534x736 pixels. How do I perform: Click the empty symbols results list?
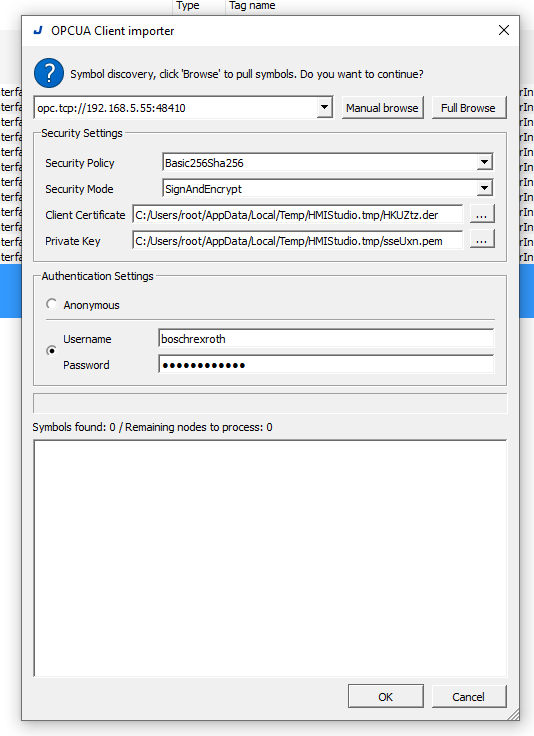[x=270, y=558]
